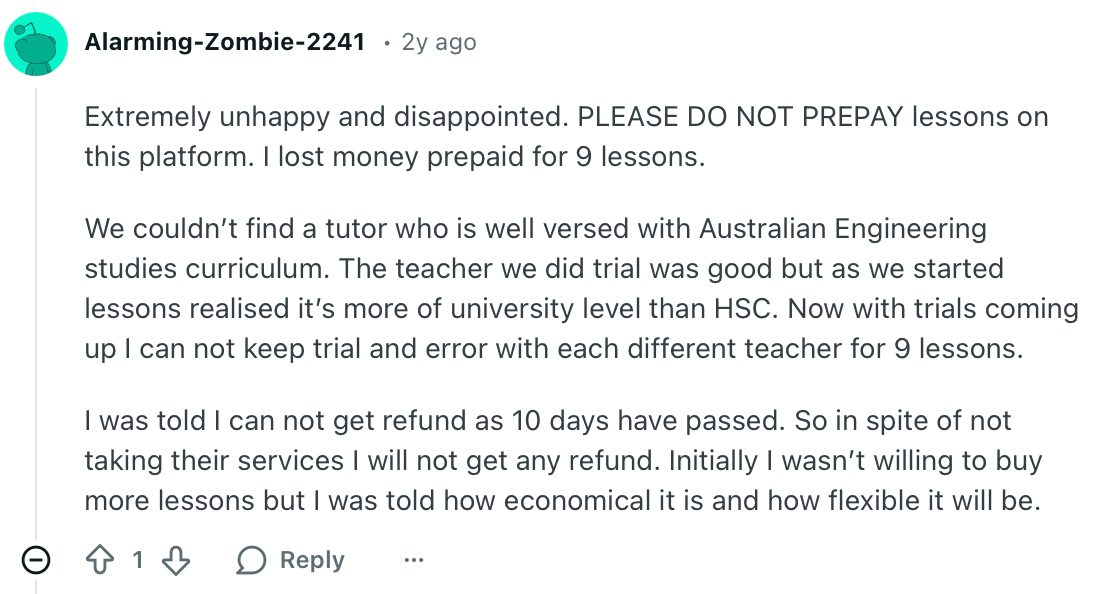Click the green Reddit avatar icon
The width and height of the screenshot is (1118, 594).
tap(36, 45)
